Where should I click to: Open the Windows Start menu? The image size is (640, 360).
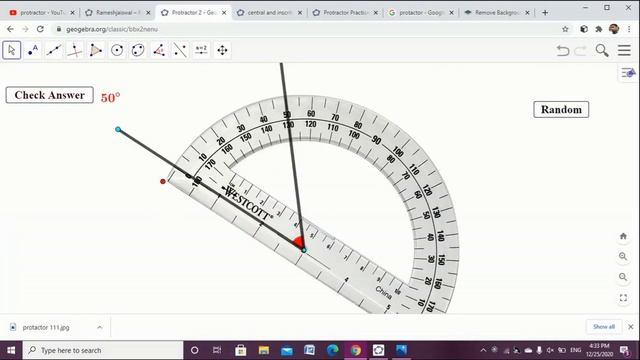point(11,350)
